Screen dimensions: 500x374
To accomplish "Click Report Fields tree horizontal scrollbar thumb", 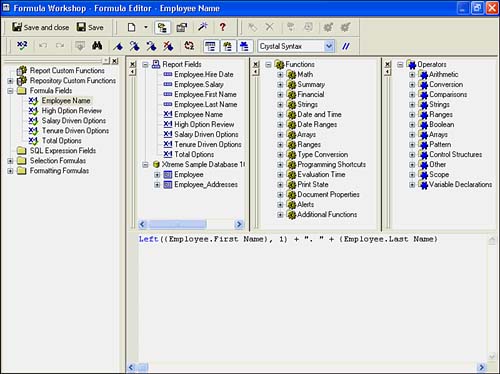I will pos(177,224).
